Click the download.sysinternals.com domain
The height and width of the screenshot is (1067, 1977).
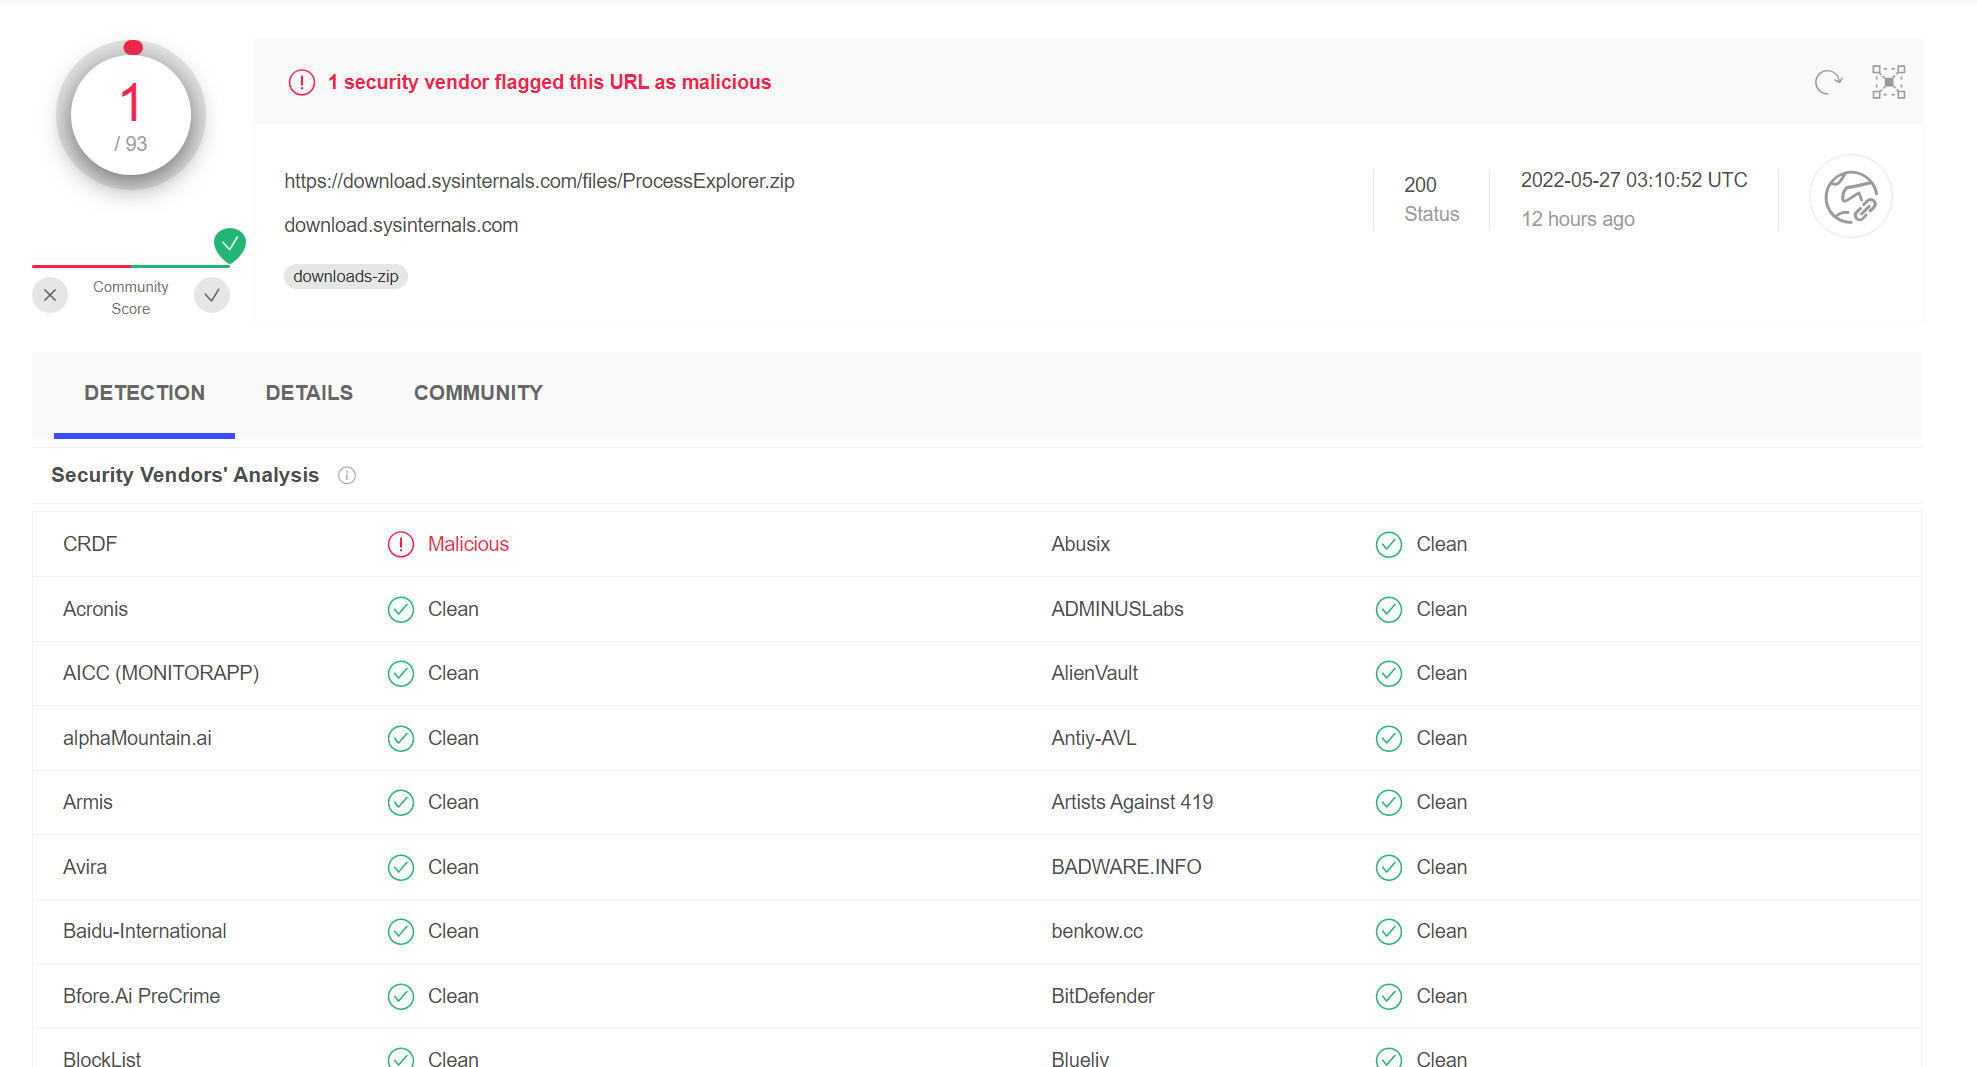pyautogui.click(x=401, y=225)
